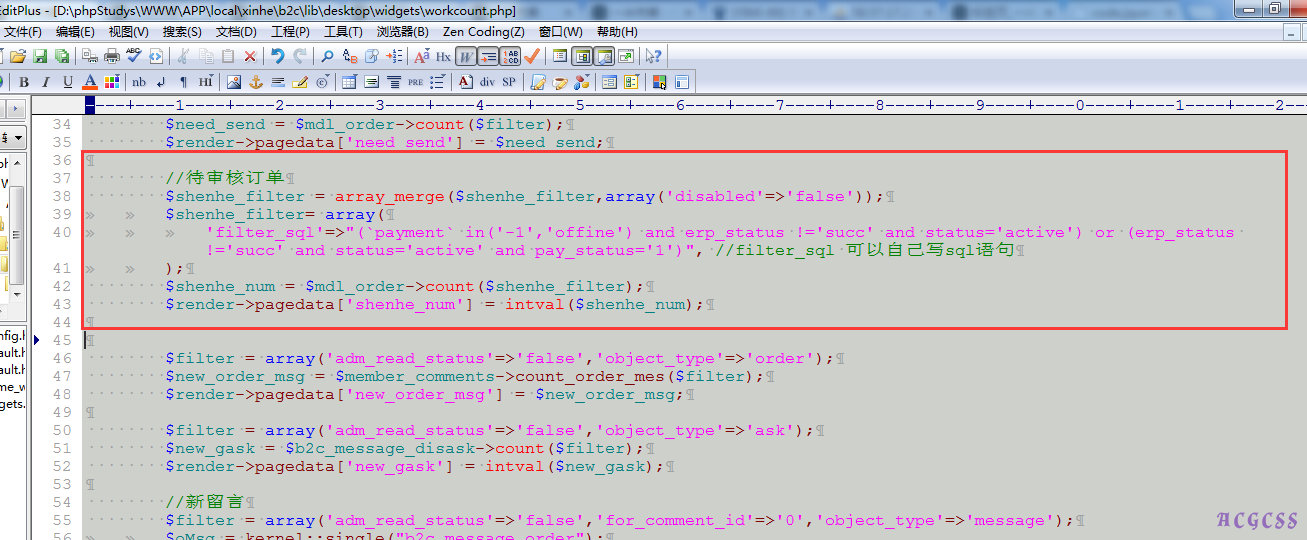Apply Bold formatting with the B icon

24,82
